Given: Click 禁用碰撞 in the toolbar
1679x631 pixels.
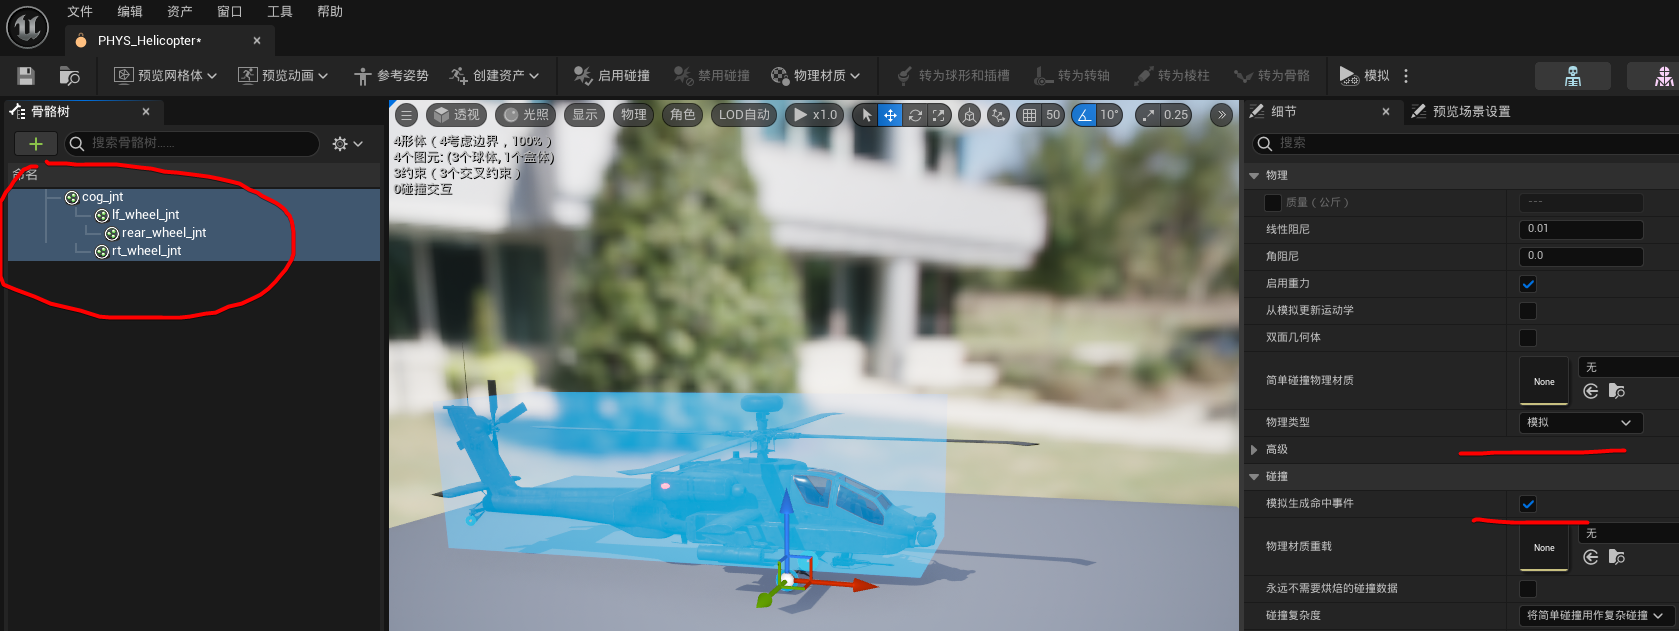Looking at the screenshot, I should click(x=711, y=76).
